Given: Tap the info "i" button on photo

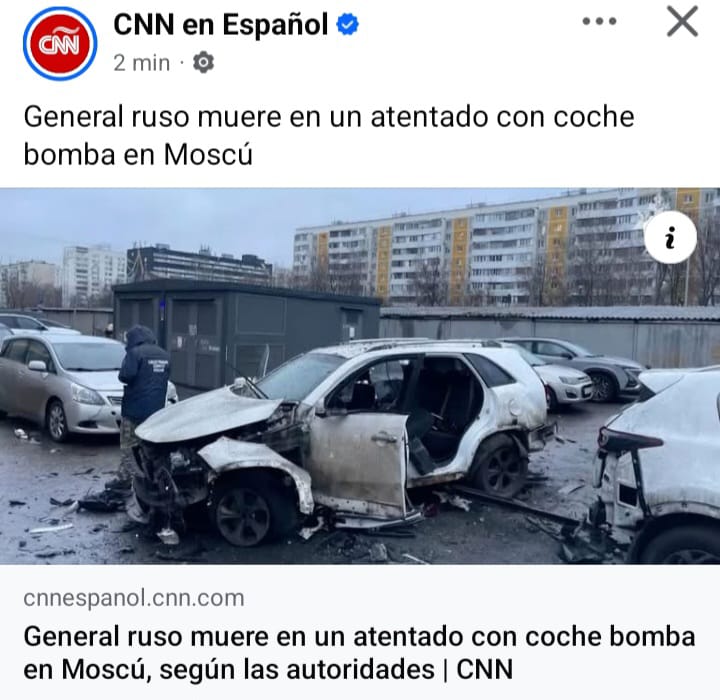Looking at the screenshot, I should 670,237.
